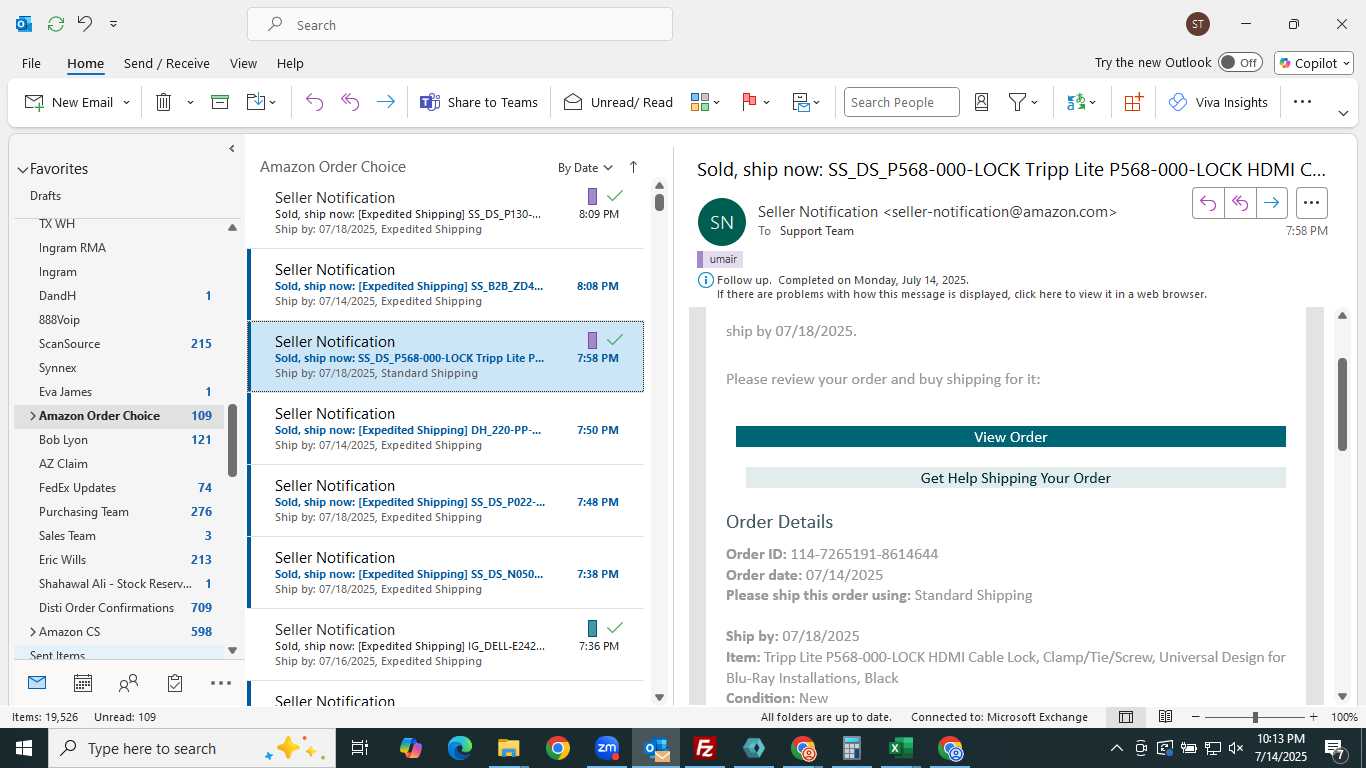1366x768 pixels.
Task: Expand the ribbon display options chevron
Action: pyautogui.click(x=1343, y=113)
